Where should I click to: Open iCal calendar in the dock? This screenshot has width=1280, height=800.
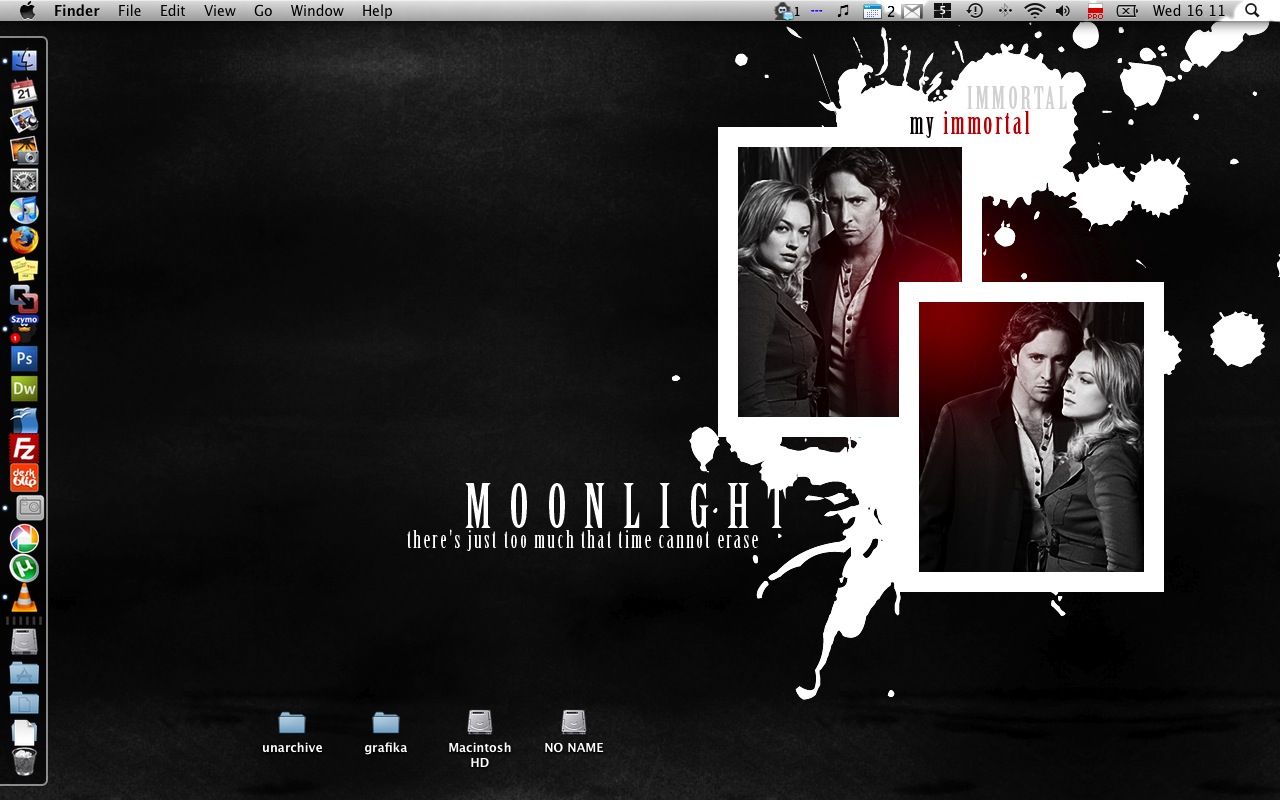click(24, 91)
